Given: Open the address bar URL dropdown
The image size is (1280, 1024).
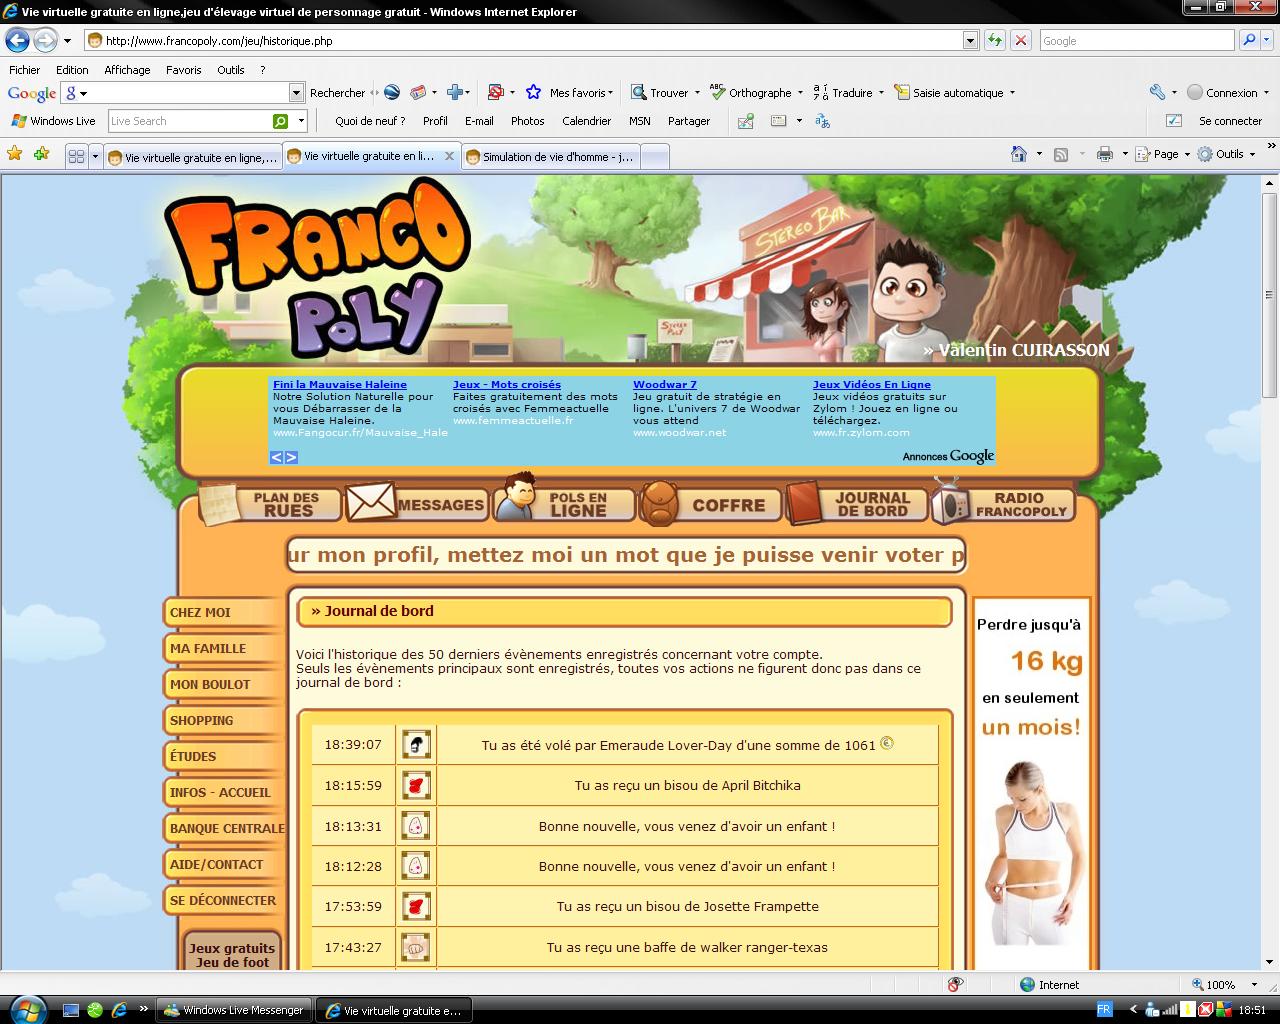Looking at the screenshot, I should tap(970, 40).
